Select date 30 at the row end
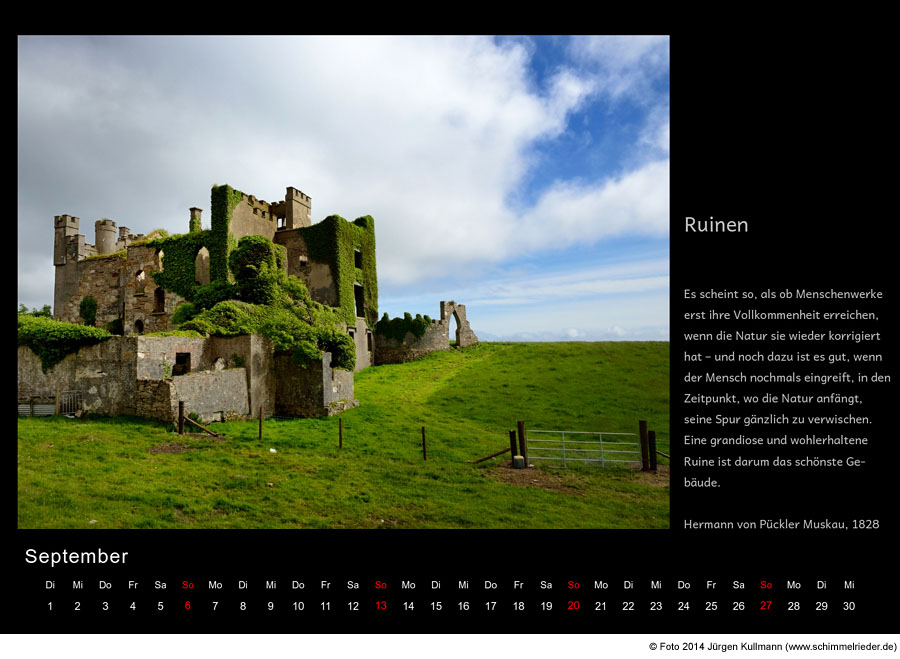Viewport: 900px width, 659px height. pyautogui.click(x=849, y=606)
